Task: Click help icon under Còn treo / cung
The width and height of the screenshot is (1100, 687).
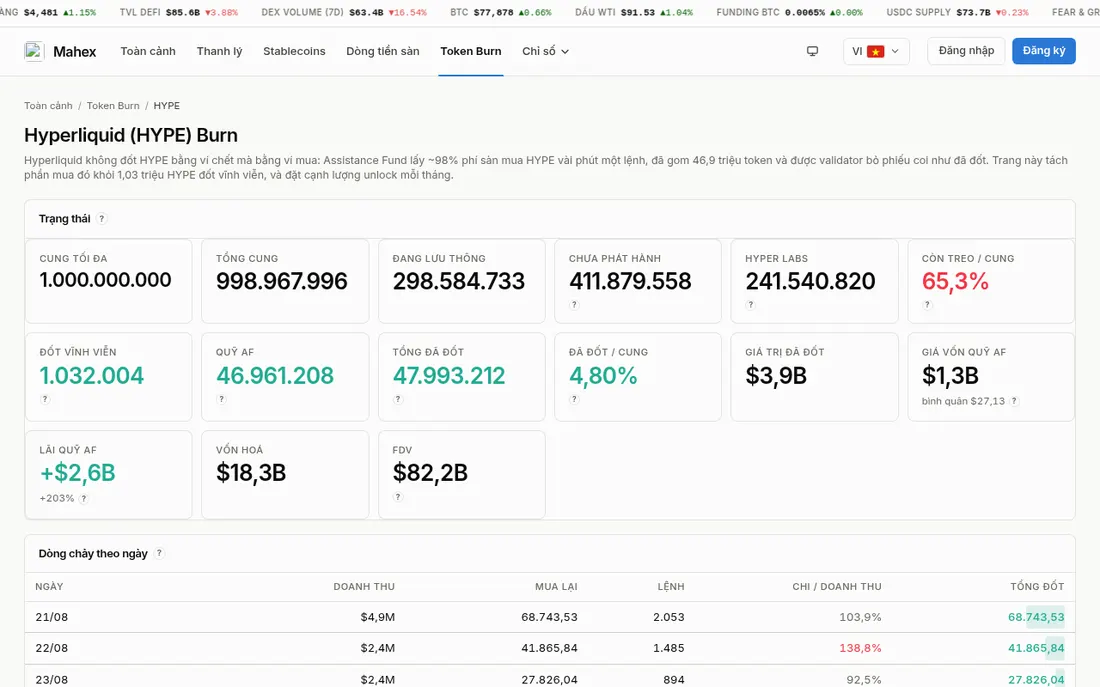Action: pyautogui.click(x=927, y=305)
